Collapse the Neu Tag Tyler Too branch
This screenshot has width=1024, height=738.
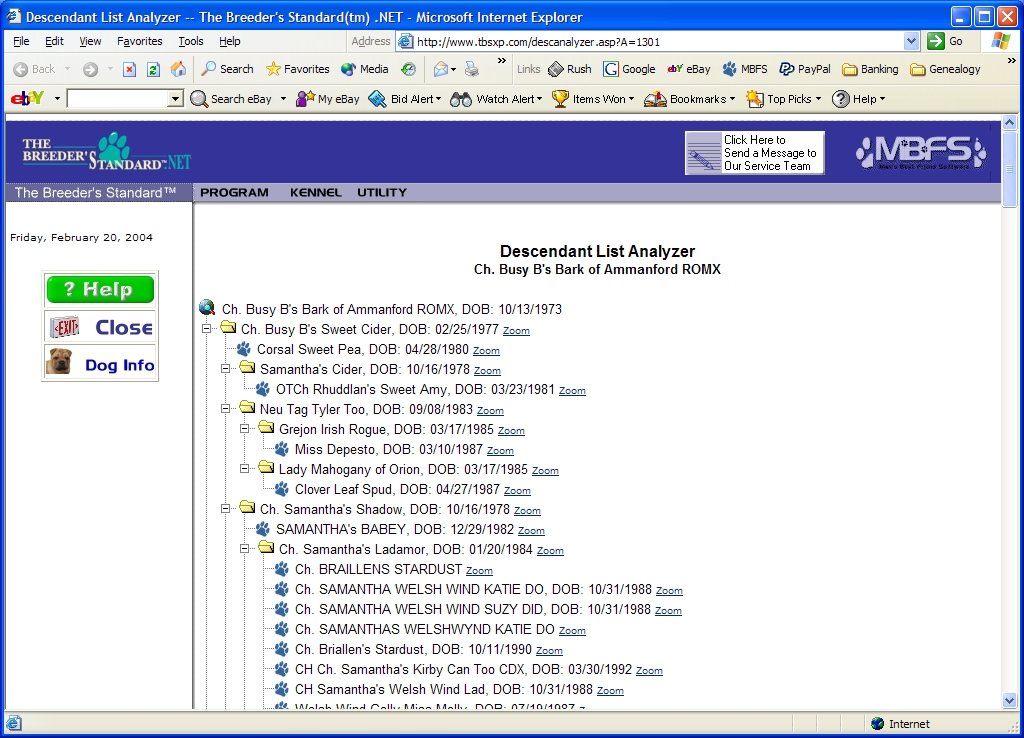tap(226, 408)
